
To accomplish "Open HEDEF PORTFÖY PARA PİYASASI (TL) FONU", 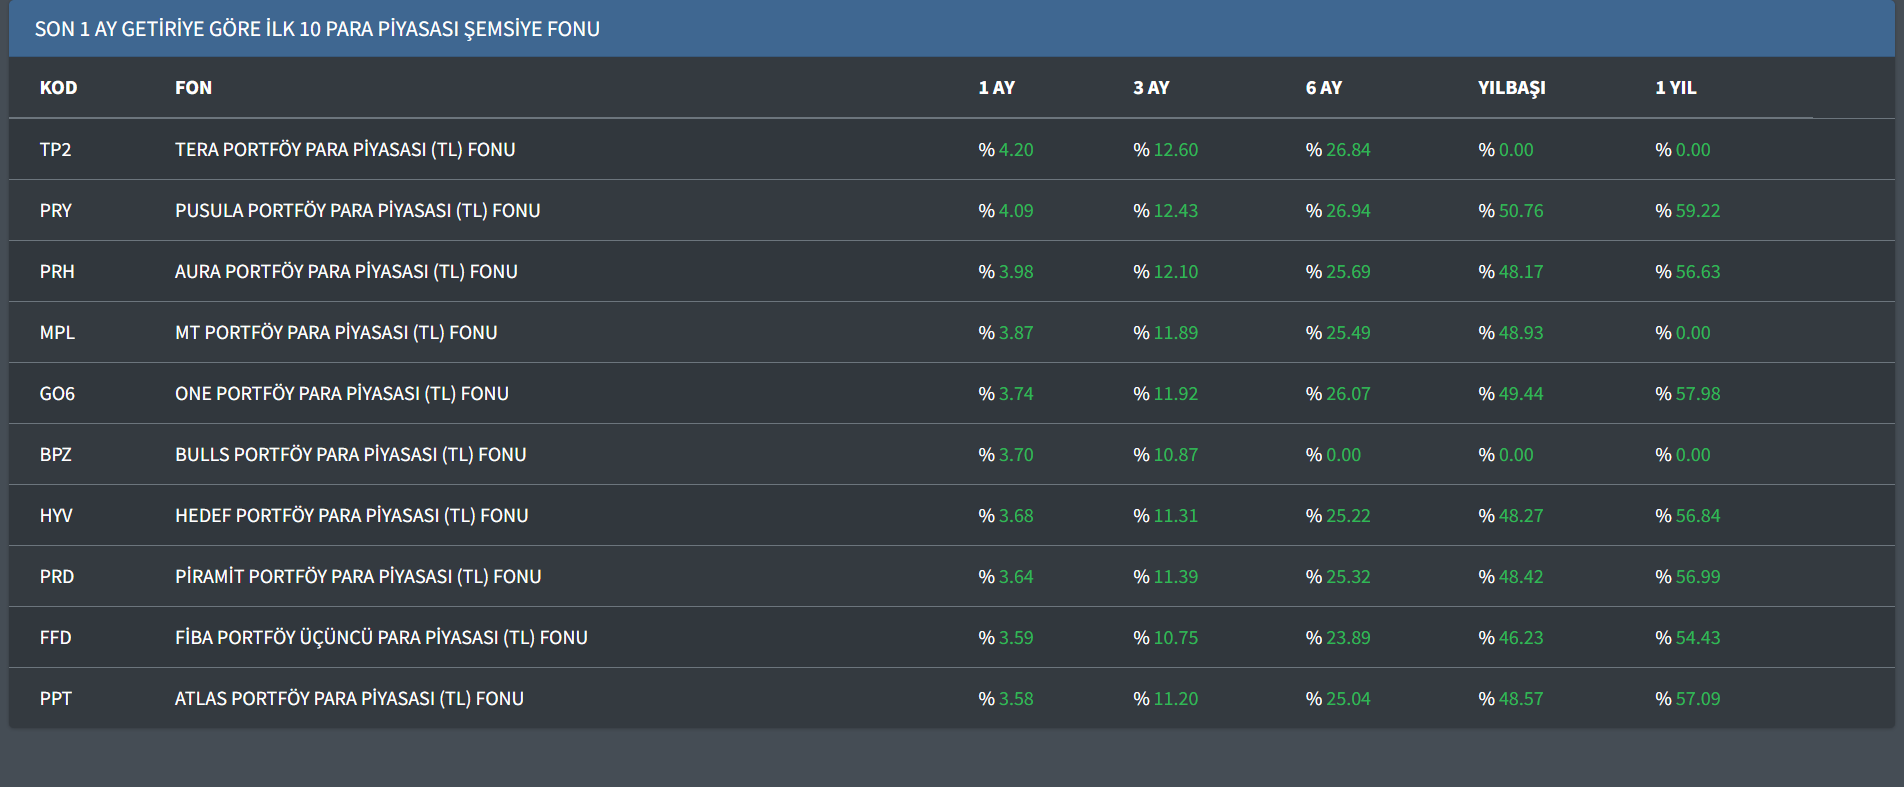I will pos(351,516).
